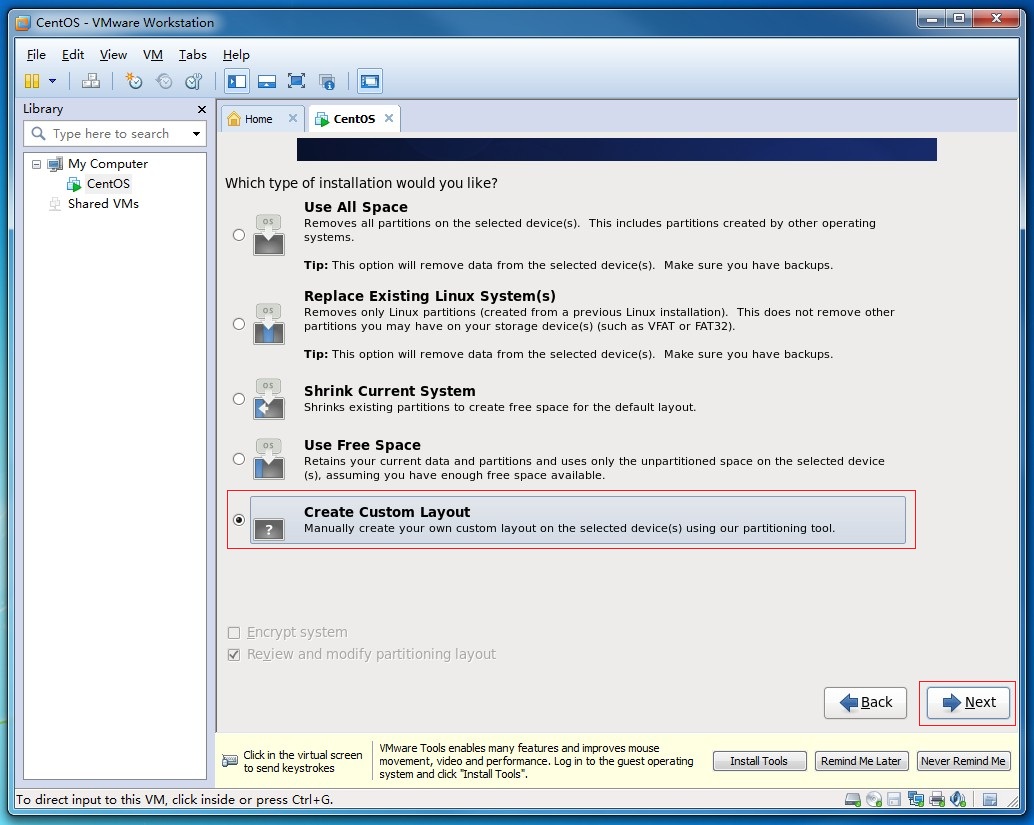Open the snapshot manager wrench-clock icon

[194, 81]
